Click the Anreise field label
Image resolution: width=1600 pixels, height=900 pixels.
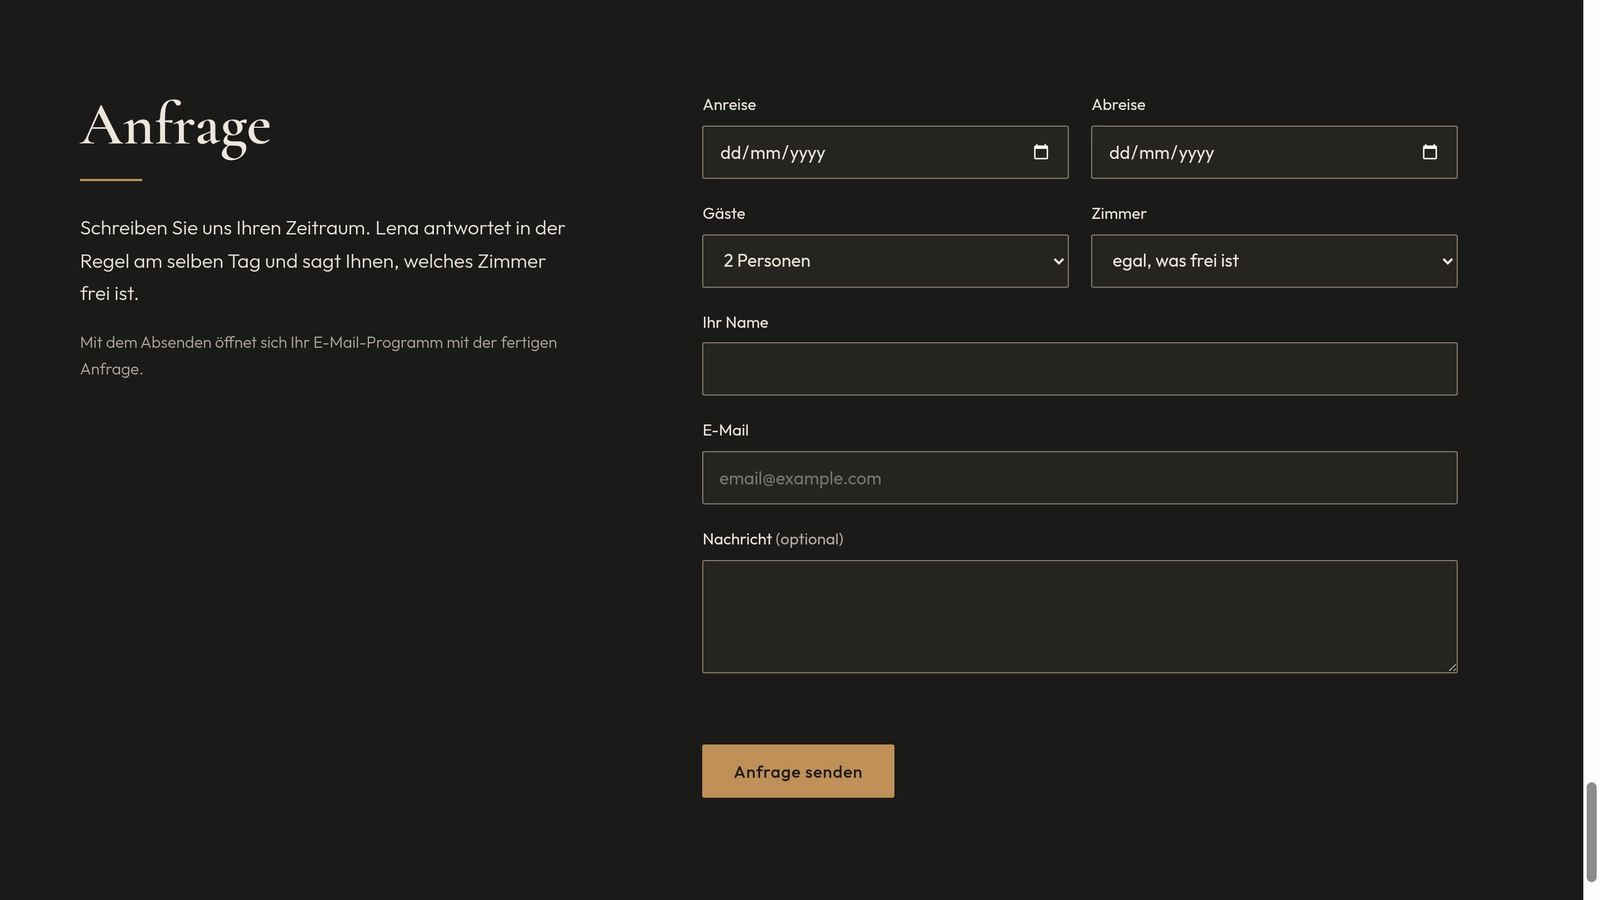tap(729, 104)
